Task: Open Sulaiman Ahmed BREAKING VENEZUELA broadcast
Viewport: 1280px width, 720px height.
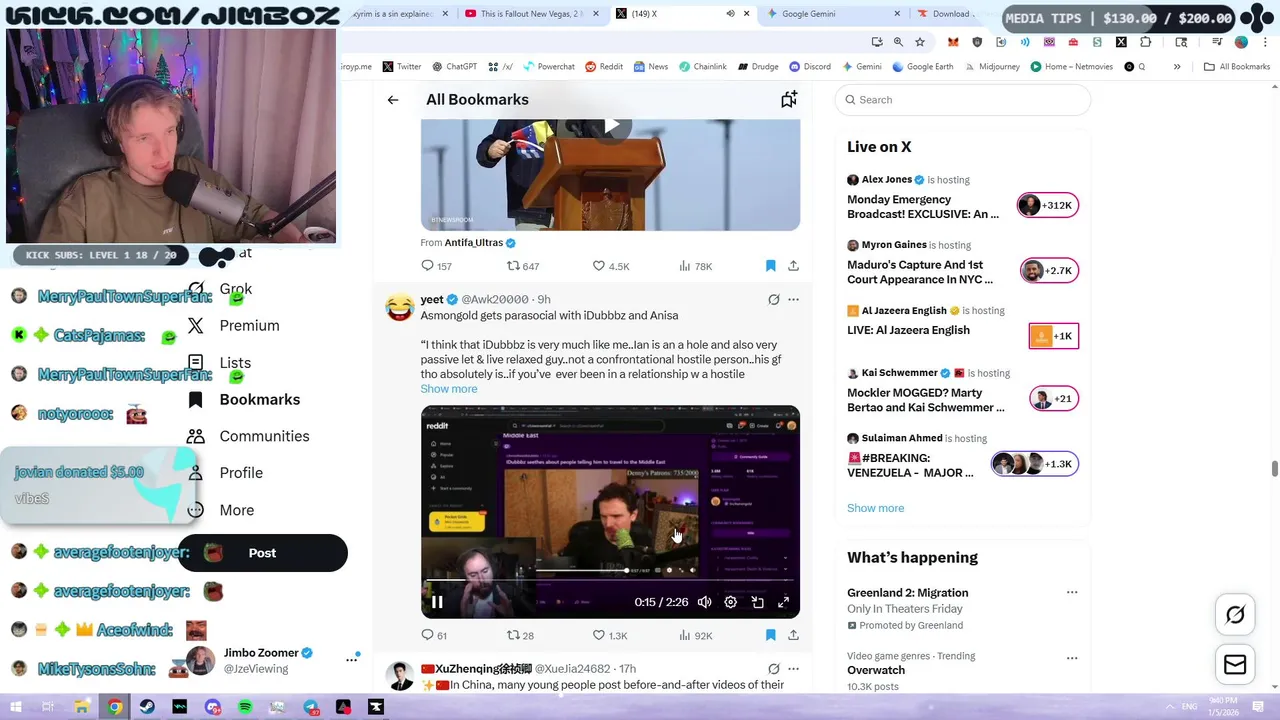Action: click(x=962, y=456)
